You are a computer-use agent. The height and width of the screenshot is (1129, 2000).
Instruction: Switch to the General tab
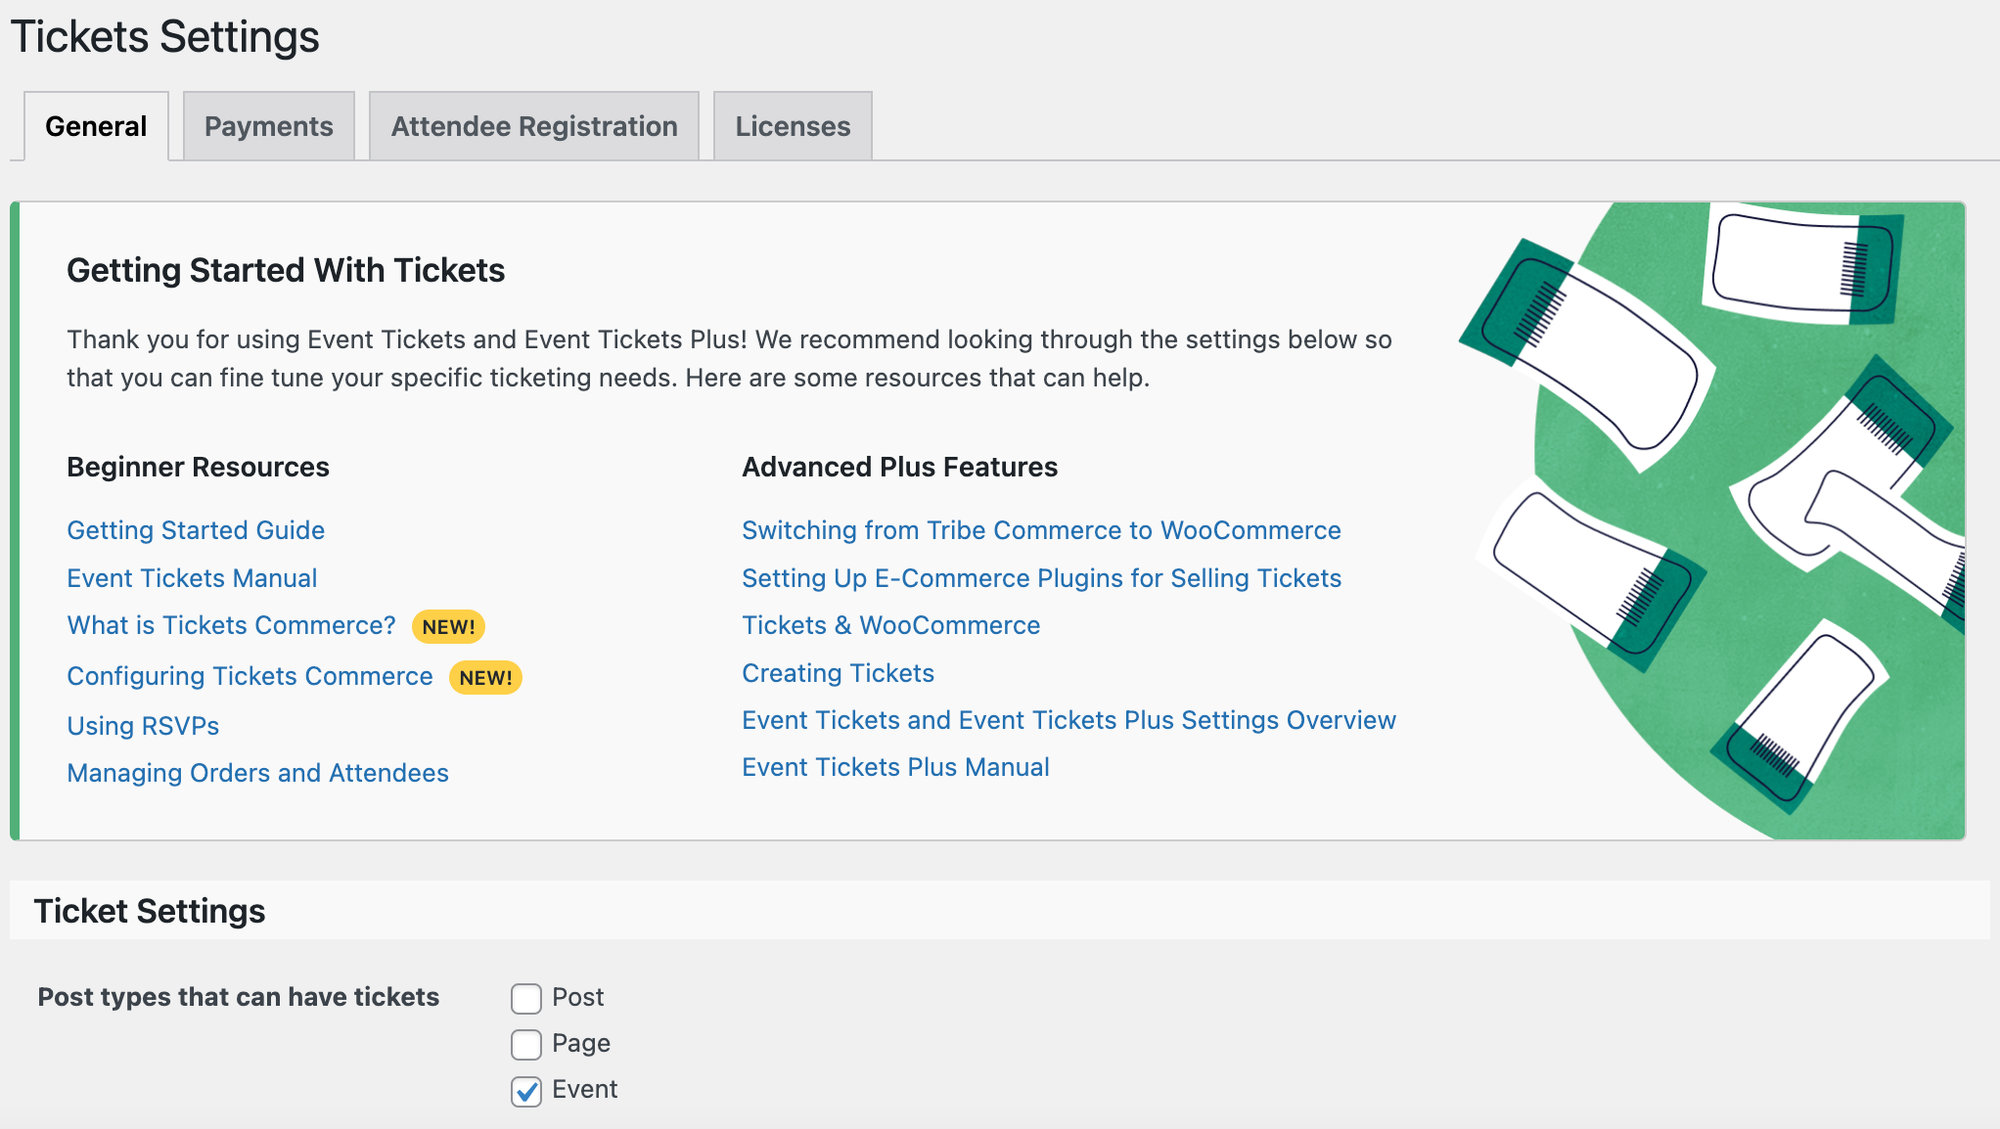point(96,126)
